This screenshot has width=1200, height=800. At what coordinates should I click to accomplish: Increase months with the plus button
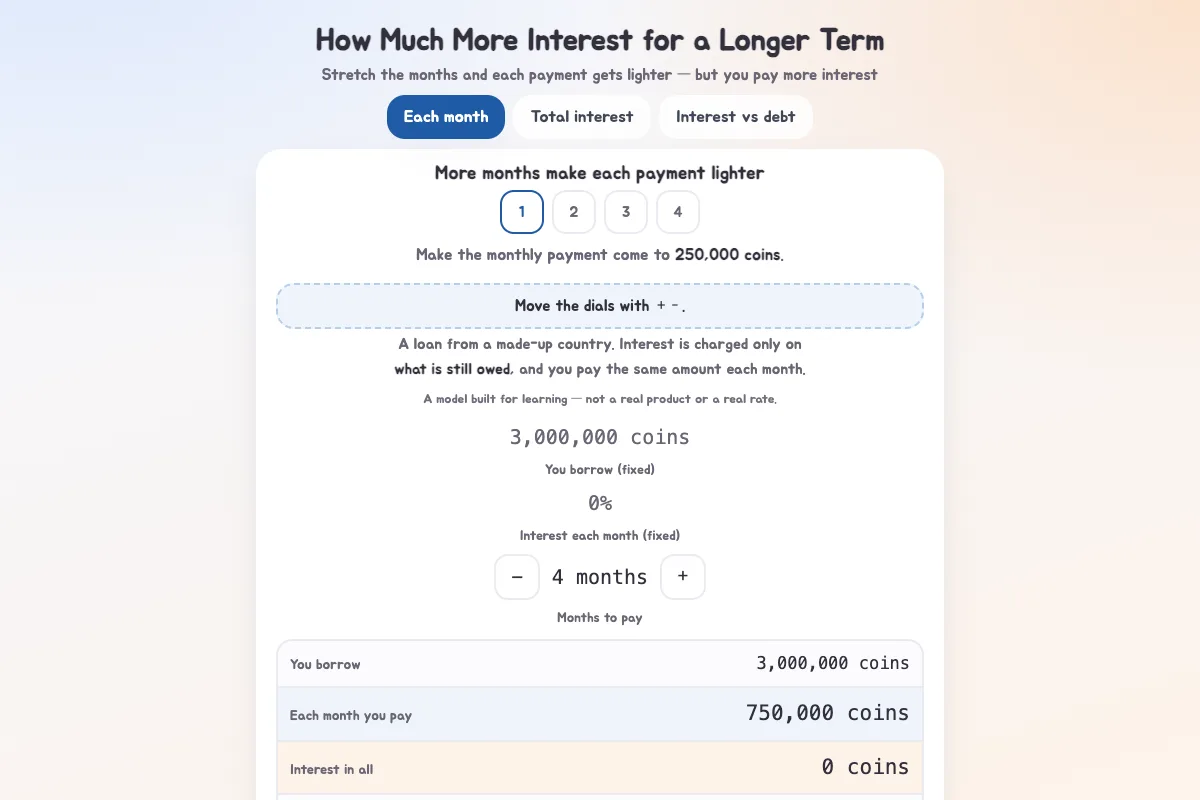pos(683,577)
